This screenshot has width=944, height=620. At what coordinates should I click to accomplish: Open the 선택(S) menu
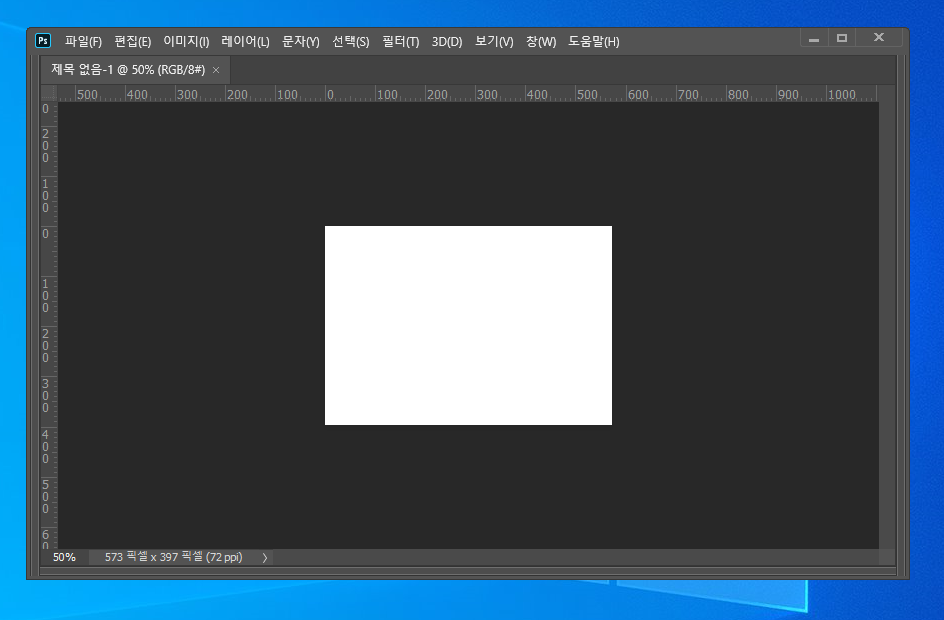click(350, 42)
